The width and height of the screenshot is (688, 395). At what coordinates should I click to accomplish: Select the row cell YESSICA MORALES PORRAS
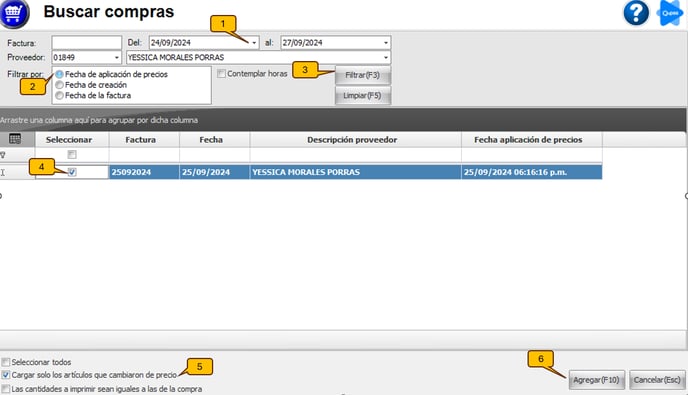pos(356,172)
